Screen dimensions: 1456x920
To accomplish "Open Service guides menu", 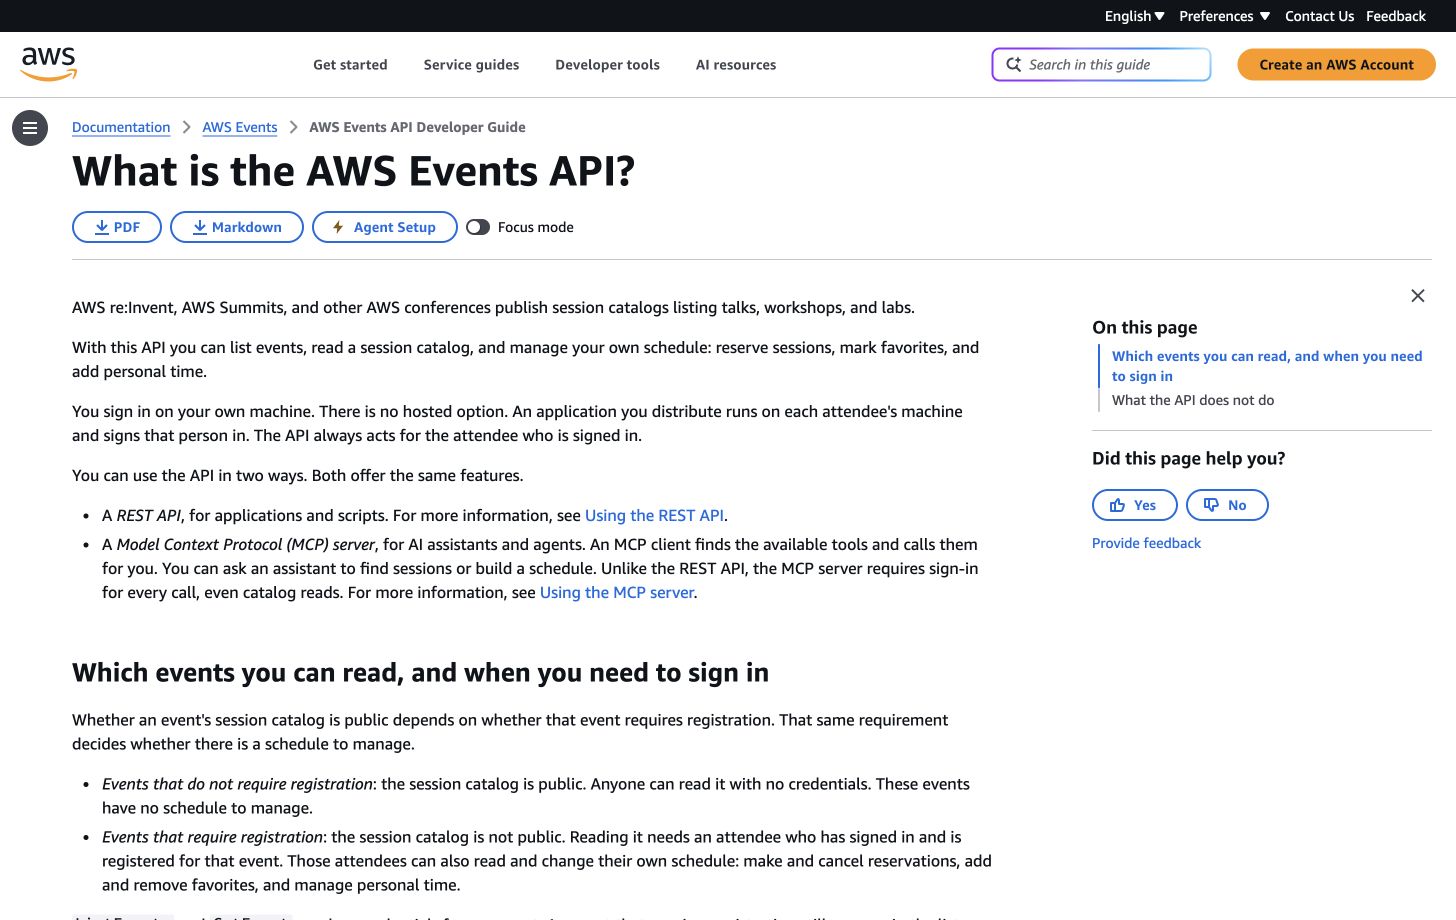I will (471, 65).
